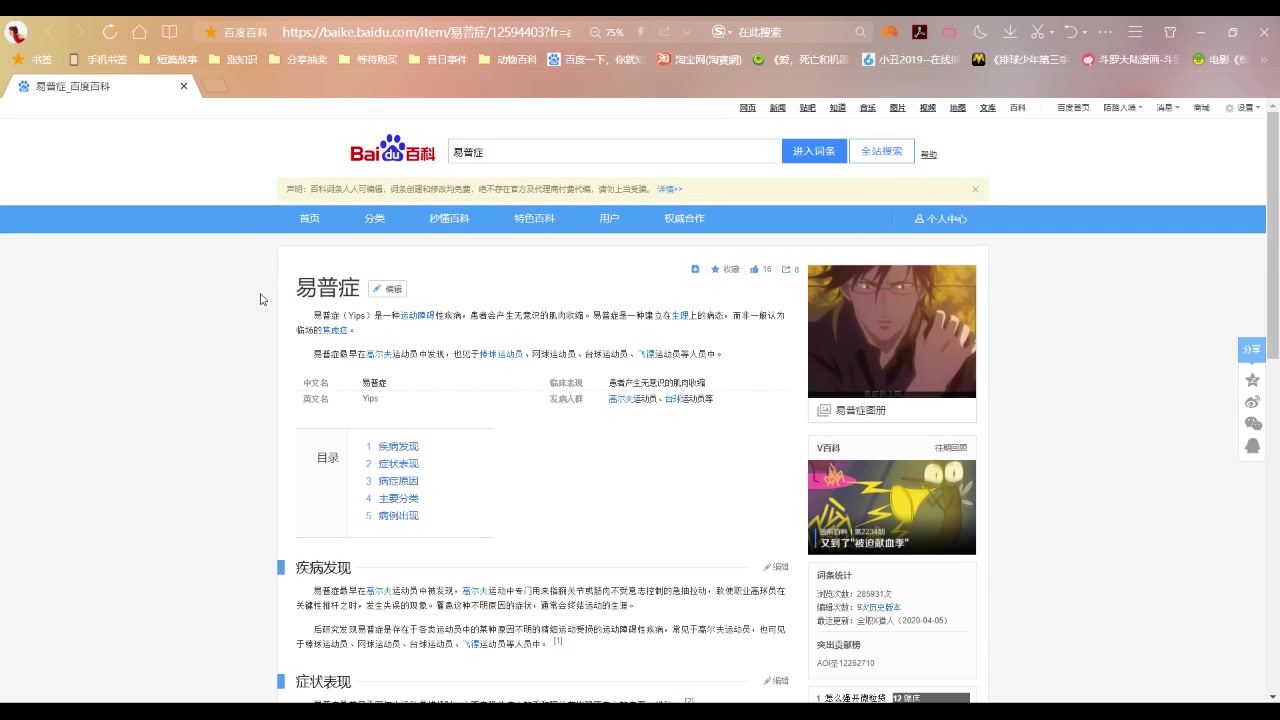Image resolution: width=1280 pixels, height=720 pixels.
Task: Edit the 疾病发现 section via 编辑
Action: pyautogui.click(x=776, y=567)
